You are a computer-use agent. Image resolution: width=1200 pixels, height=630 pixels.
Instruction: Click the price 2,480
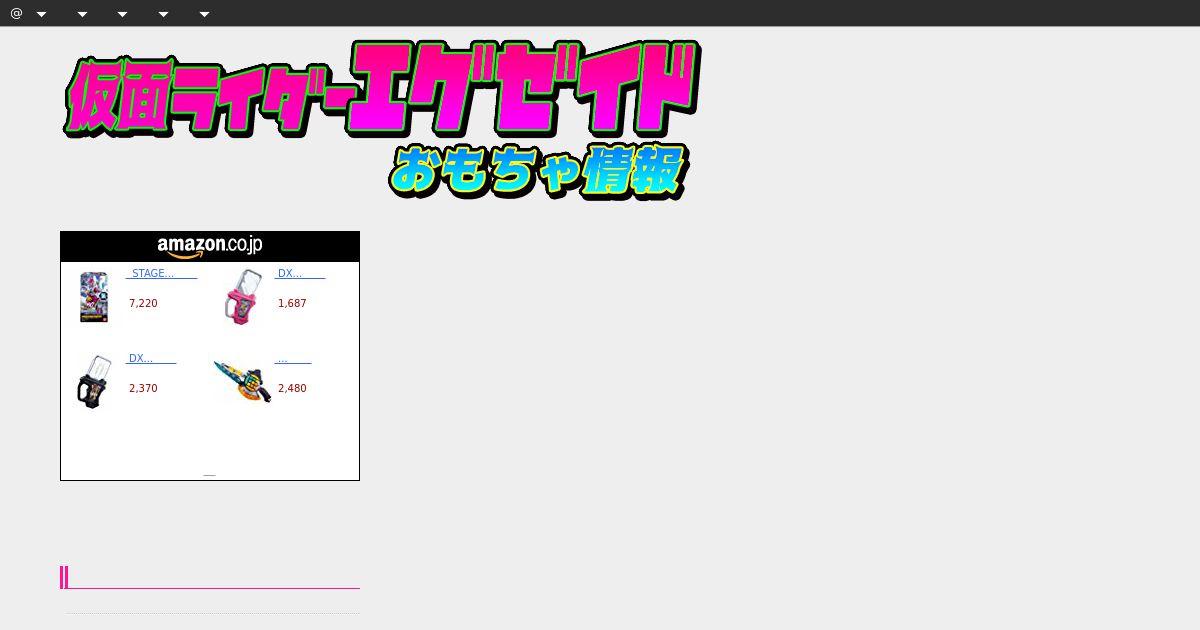point(292,388)
